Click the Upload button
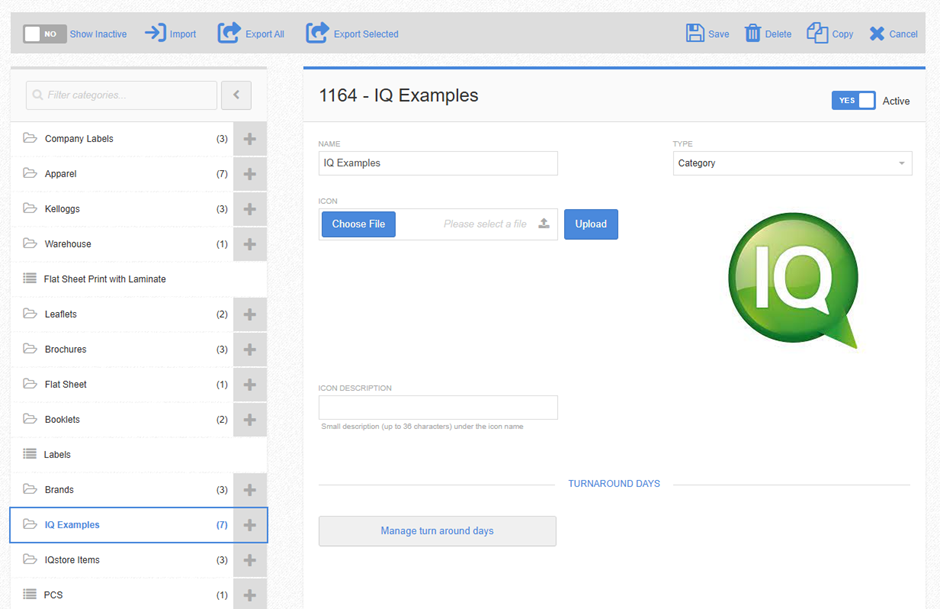The image size is (940, 609). pyautogui.click(x=590, y=224)
